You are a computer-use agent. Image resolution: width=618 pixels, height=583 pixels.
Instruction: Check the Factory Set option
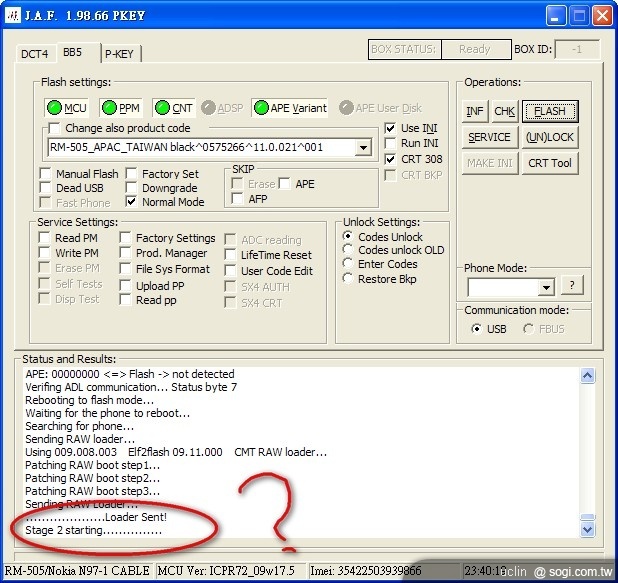tap(131, 173)
